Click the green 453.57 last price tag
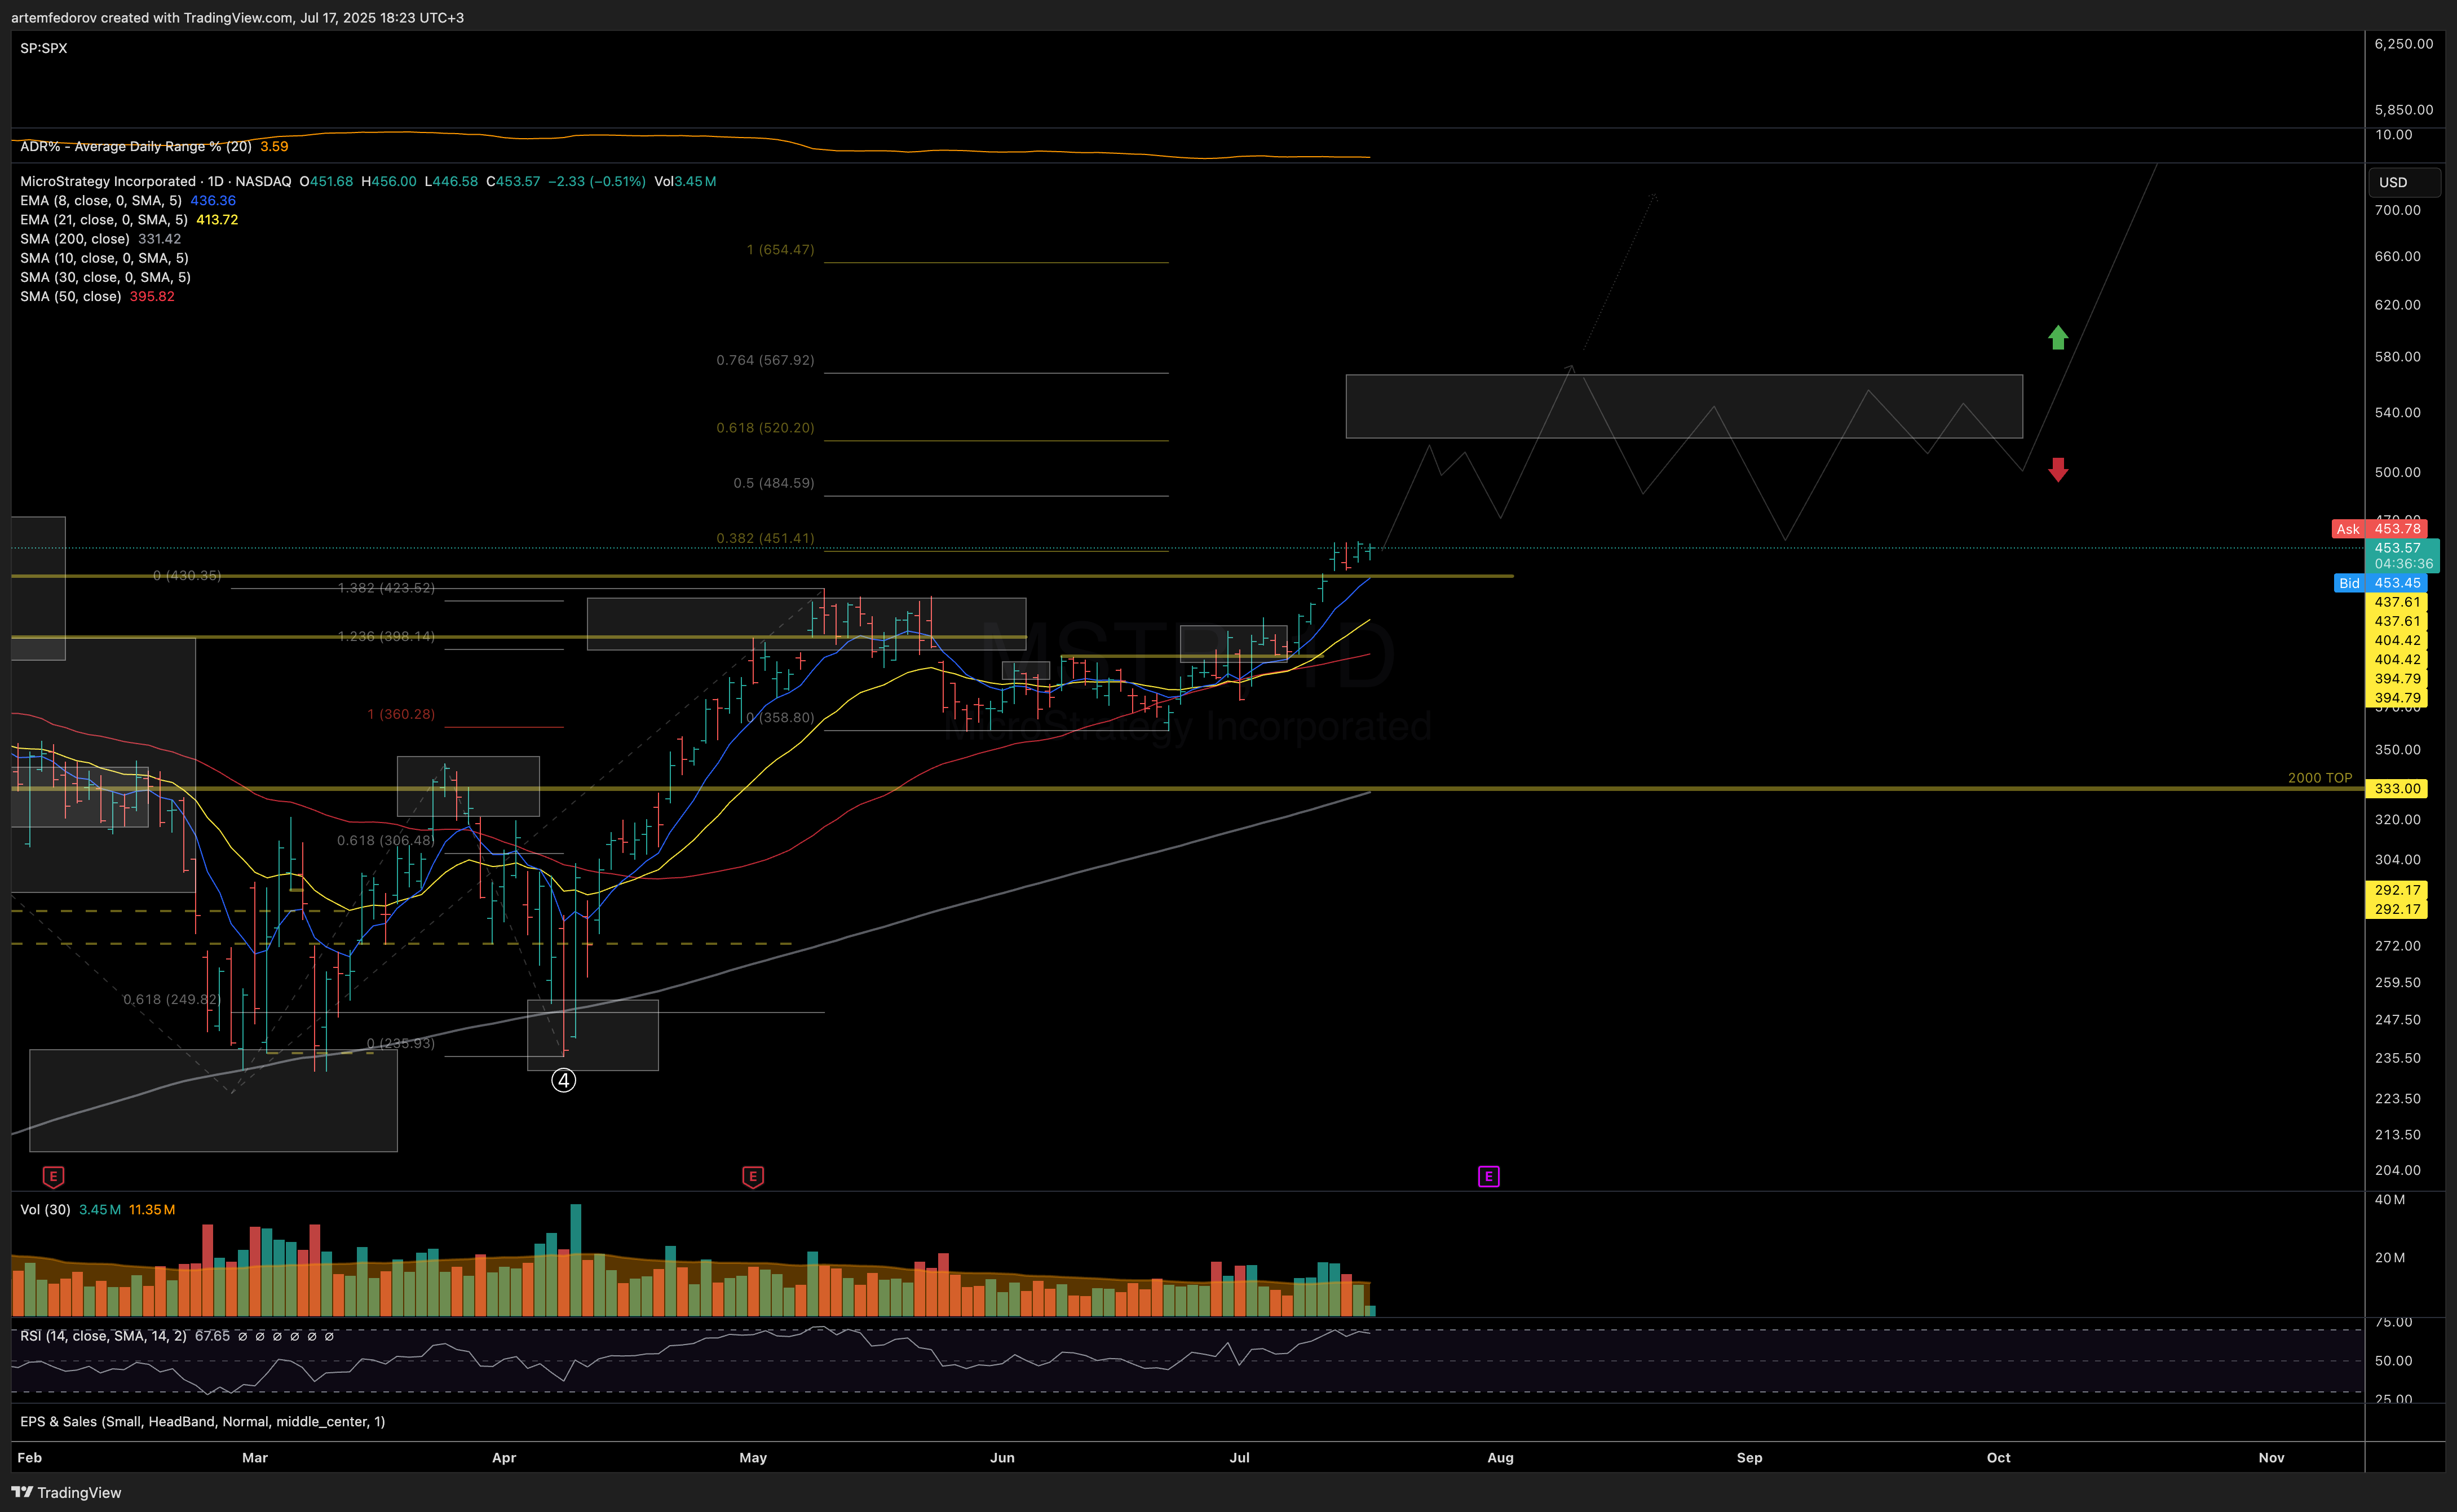 [2403, 555]
